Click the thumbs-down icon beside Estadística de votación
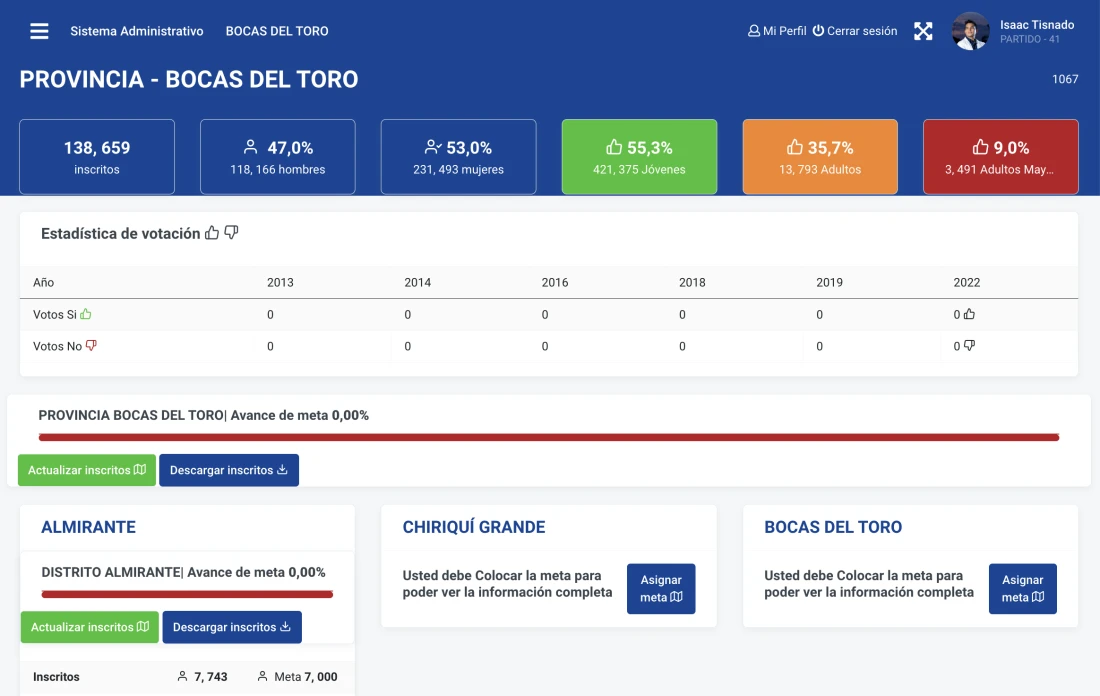The height and width of the screenshot is (696, 1100). [x=231, y=233]
